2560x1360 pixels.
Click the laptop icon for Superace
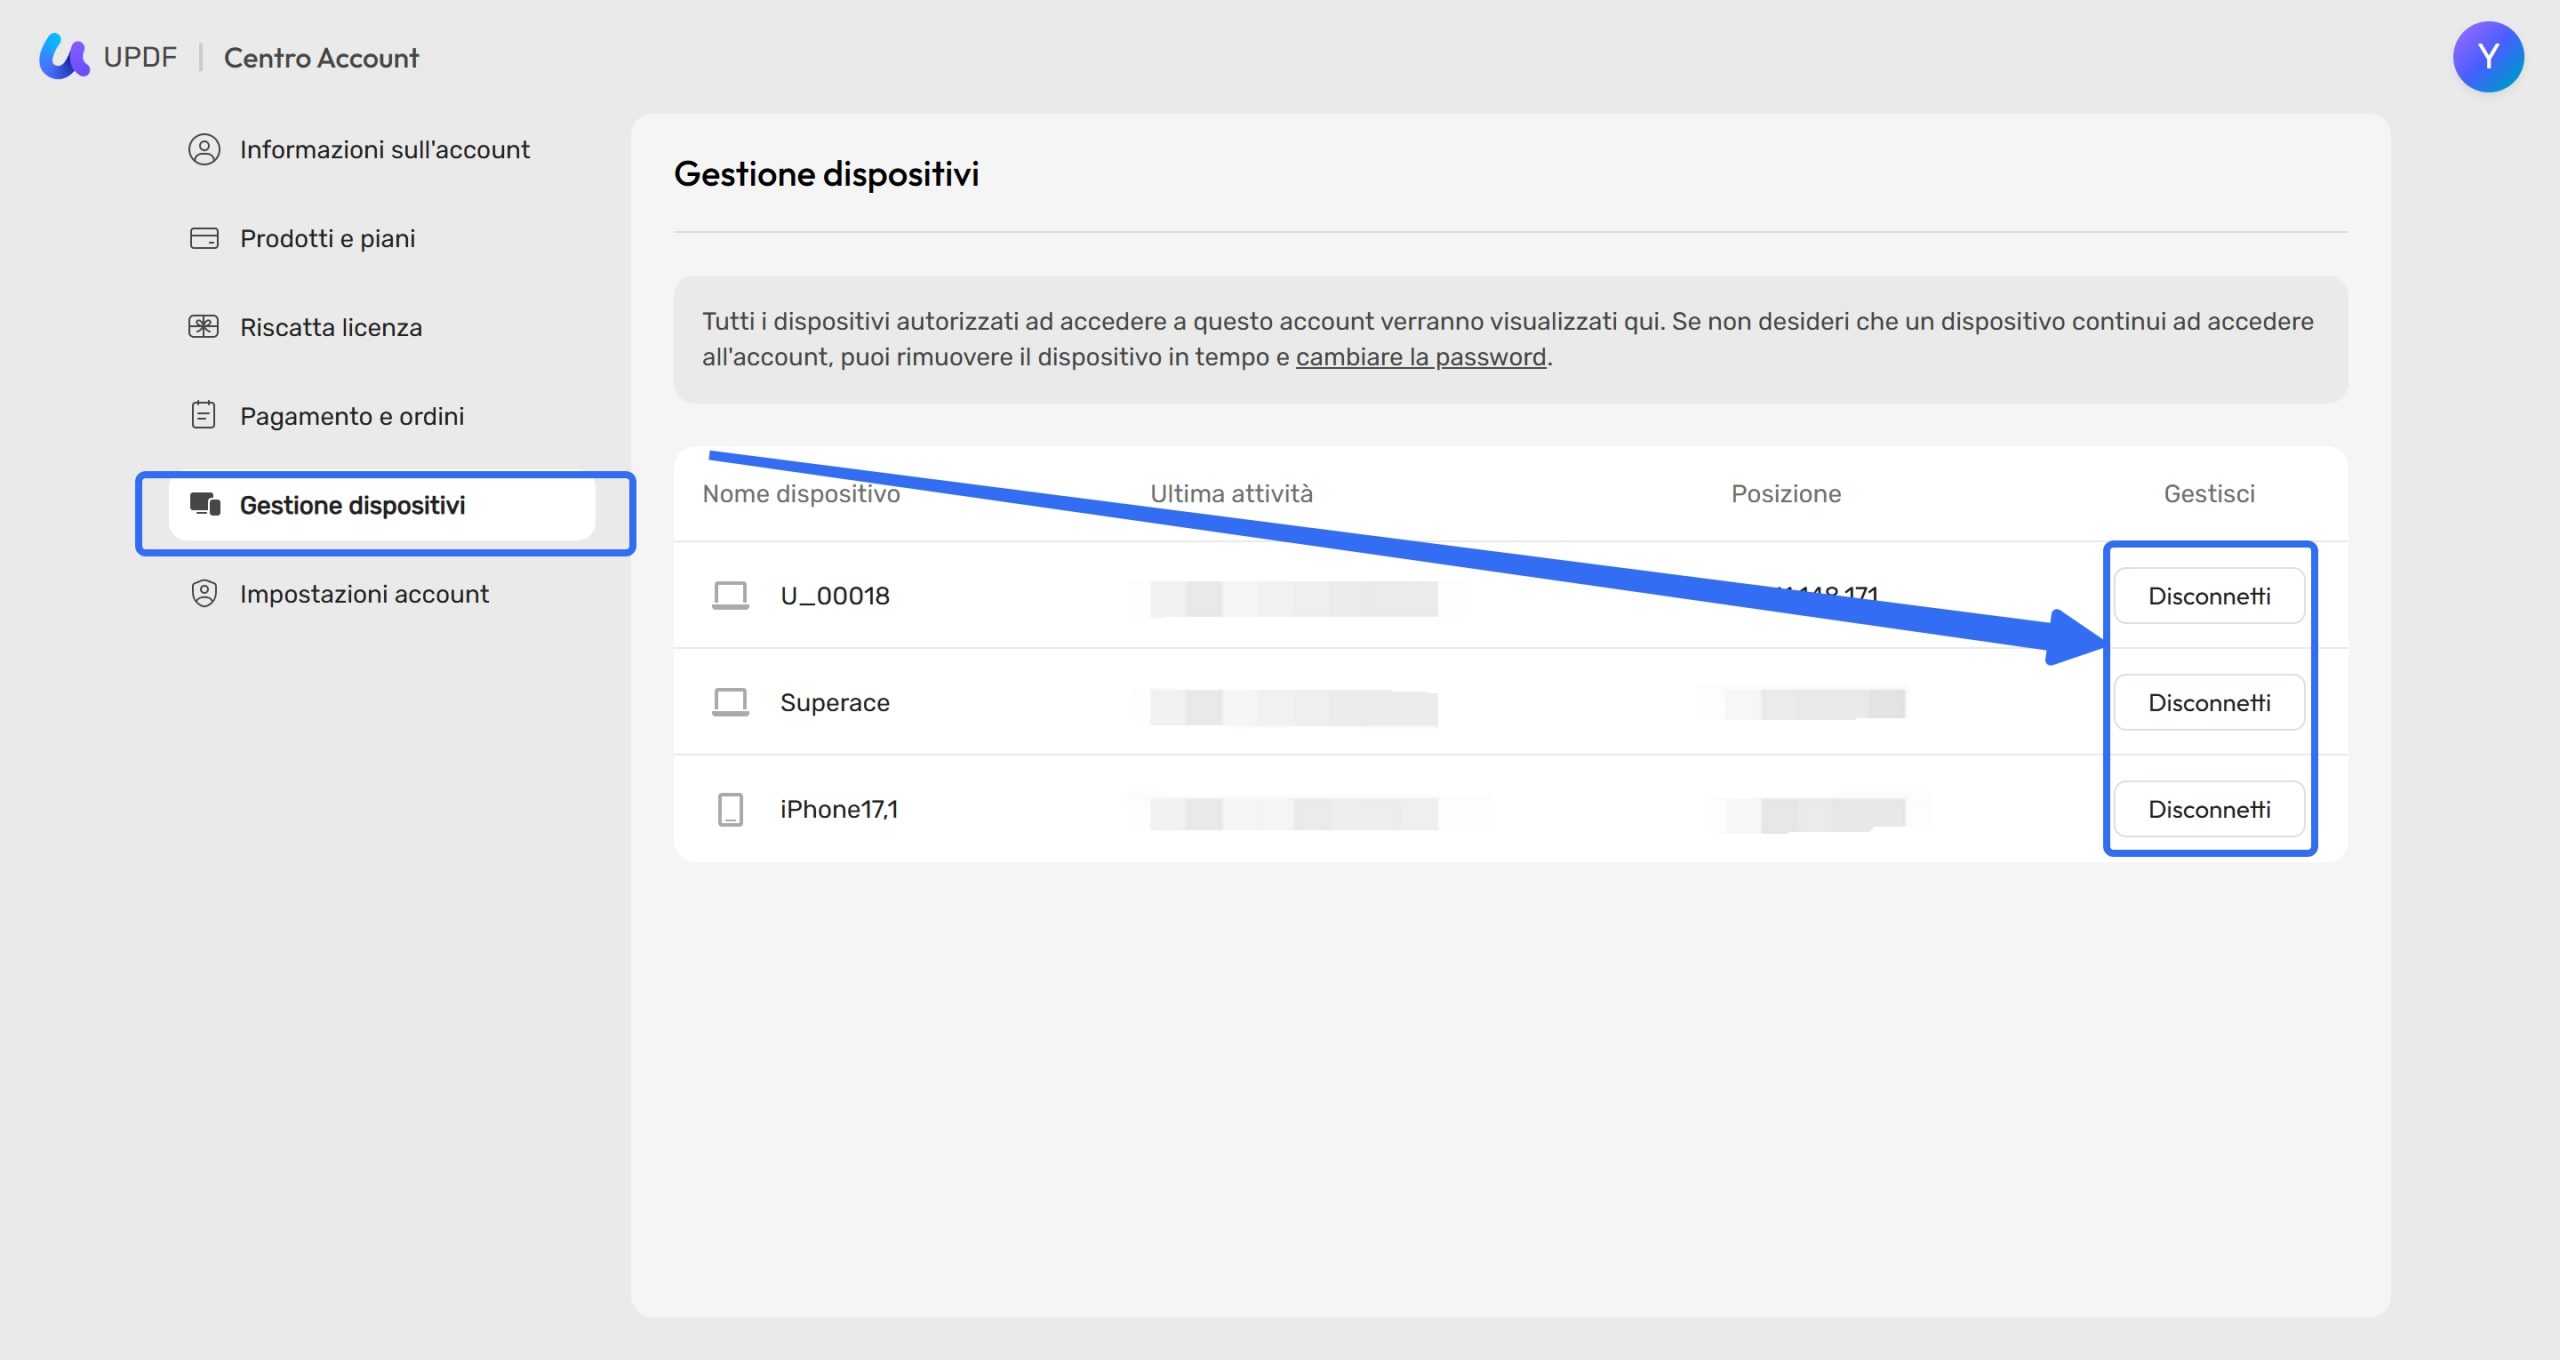pos(730,702)
